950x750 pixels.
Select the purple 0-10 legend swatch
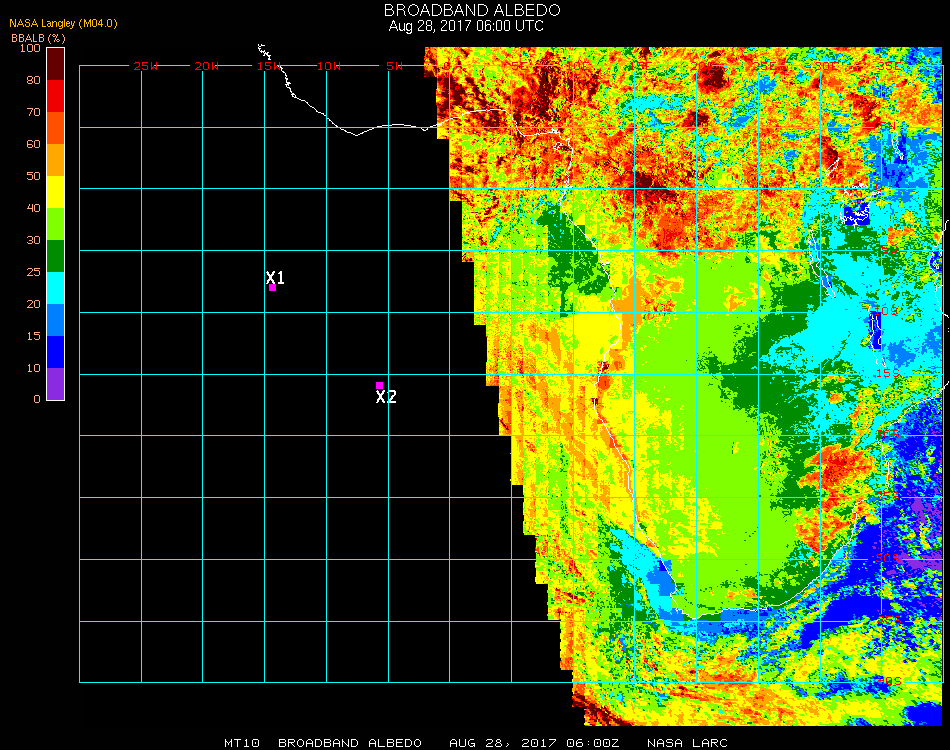click(55, 384)
